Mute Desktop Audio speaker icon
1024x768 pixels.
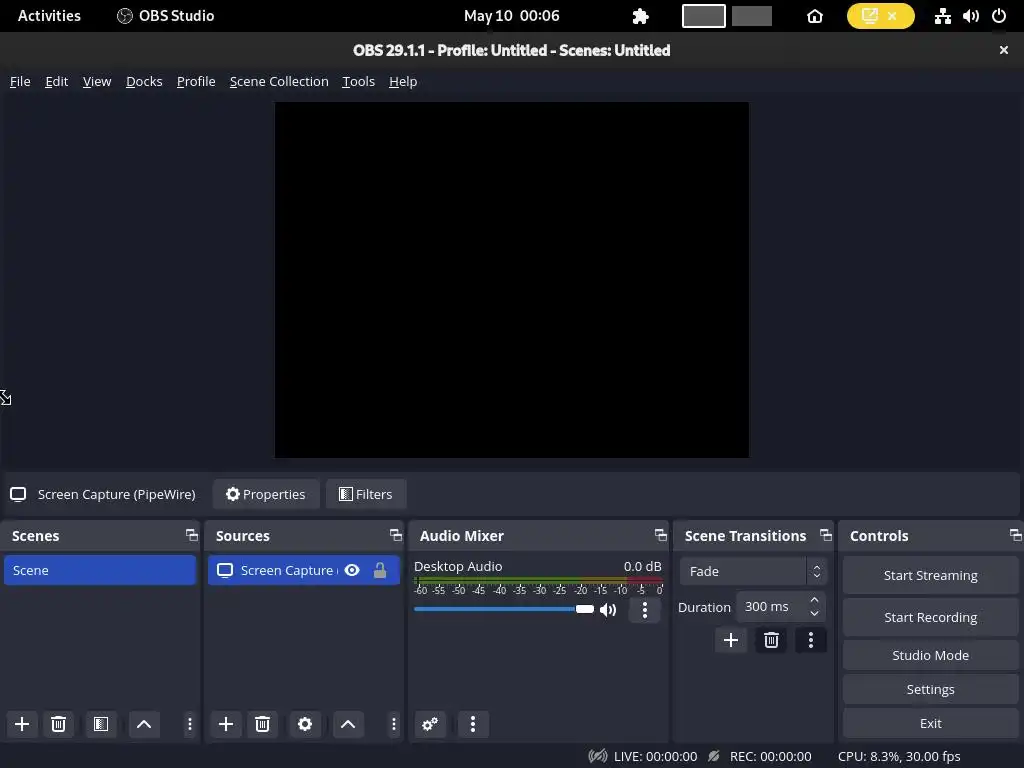pos(608,610)
